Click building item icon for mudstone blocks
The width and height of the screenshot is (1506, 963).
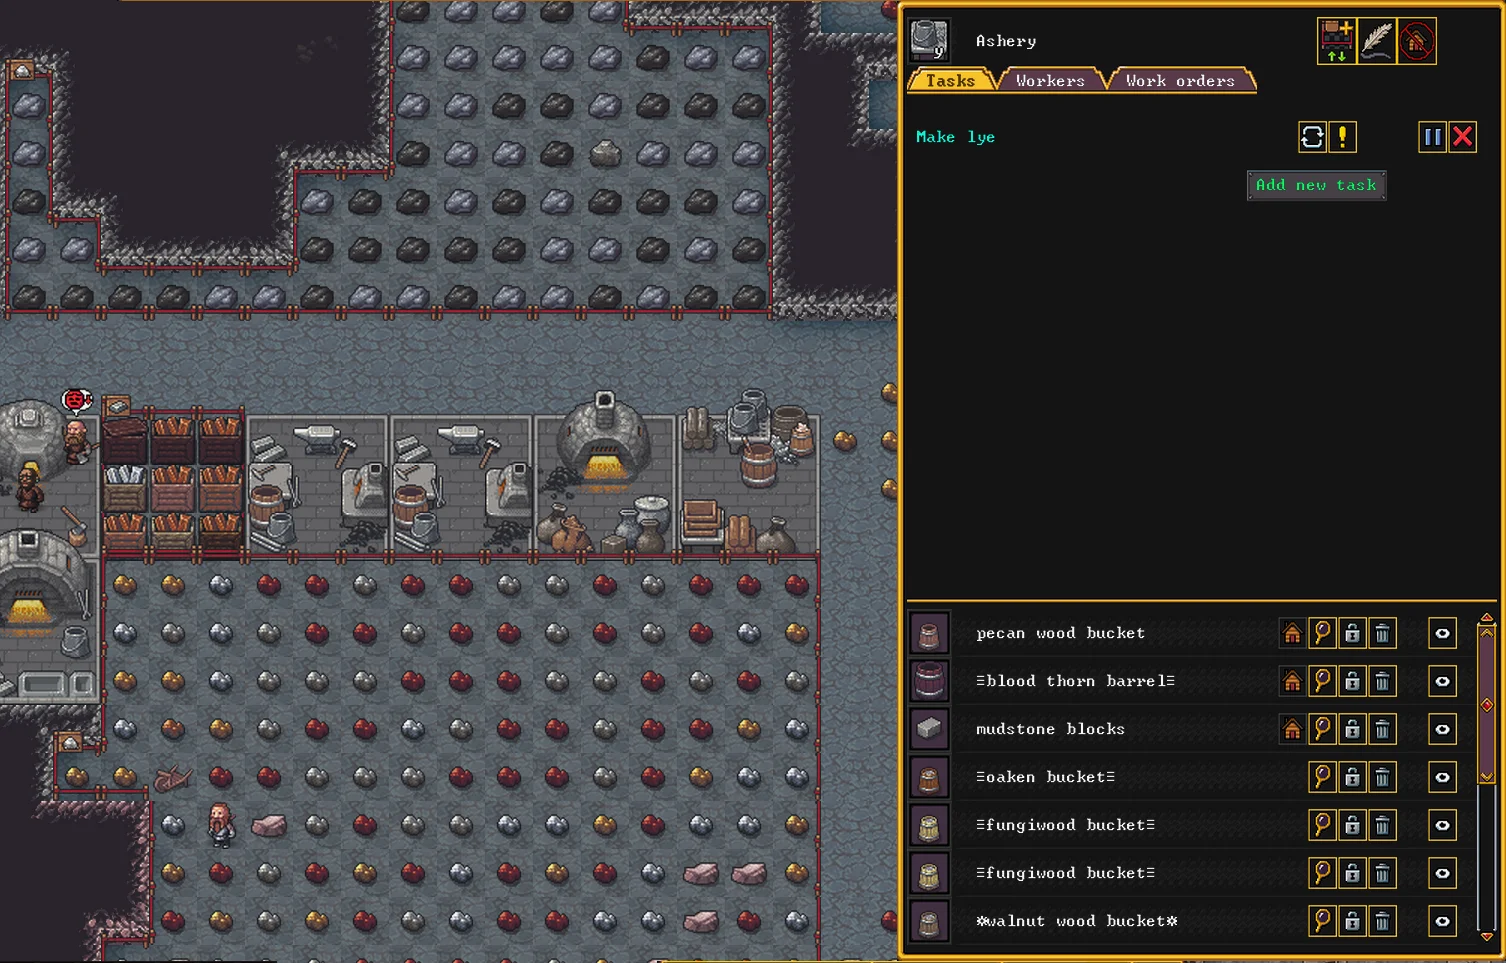(x=1292, y=729)
